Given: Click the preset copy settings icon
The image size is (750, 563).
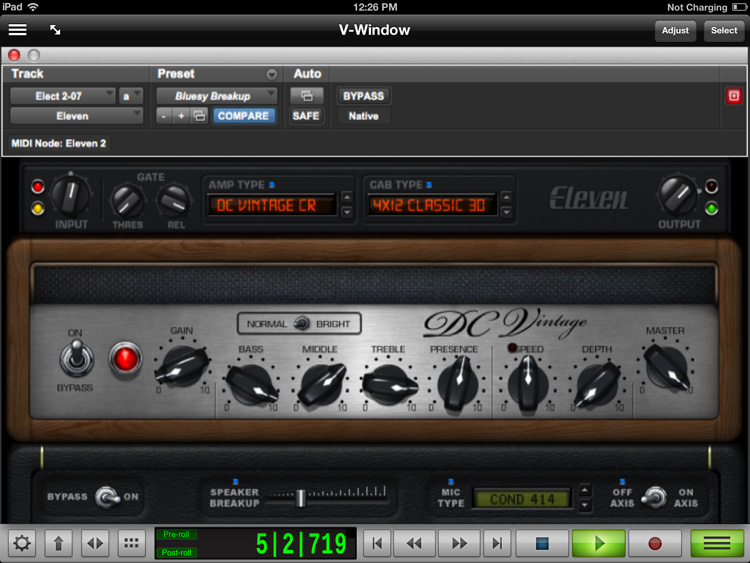Looking at the screenshot, I should coord(199,116).
